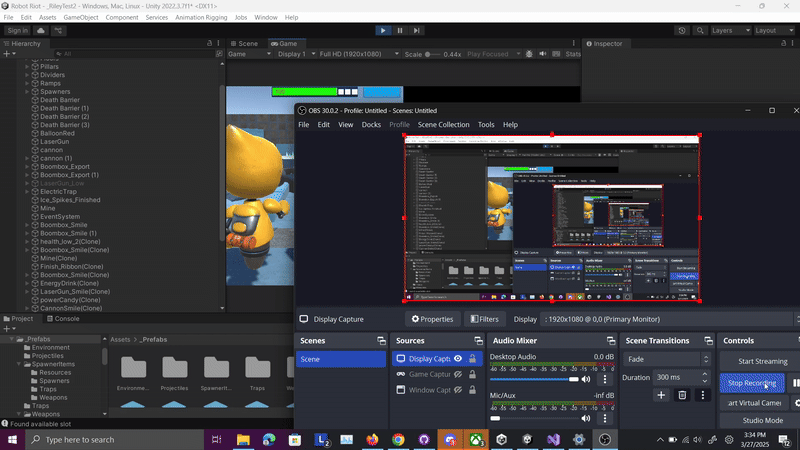Toggle Game view gizmos bug icon
800x450 pixels.
(529, 54)
